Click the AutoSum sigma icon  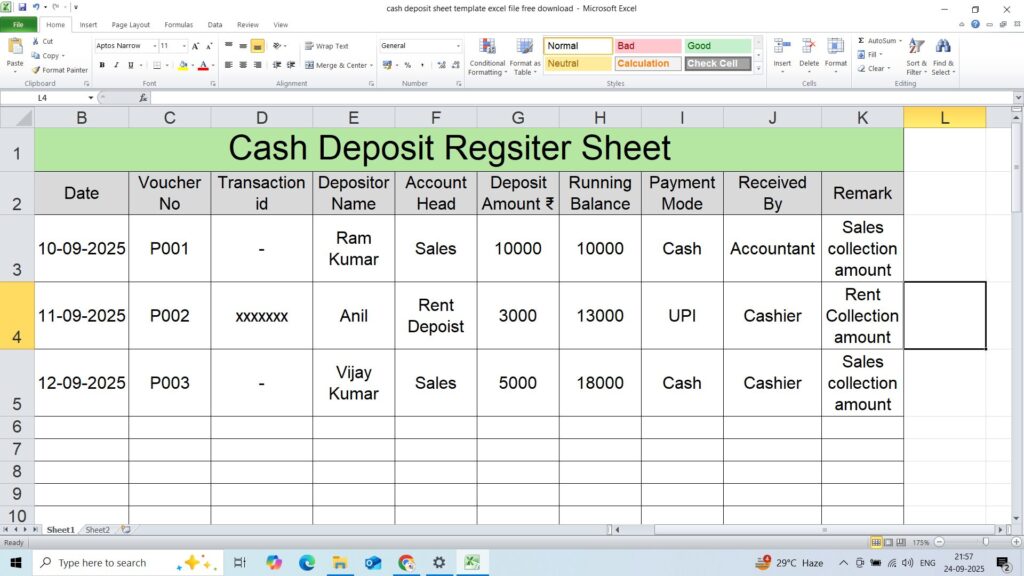coord(861,41)
